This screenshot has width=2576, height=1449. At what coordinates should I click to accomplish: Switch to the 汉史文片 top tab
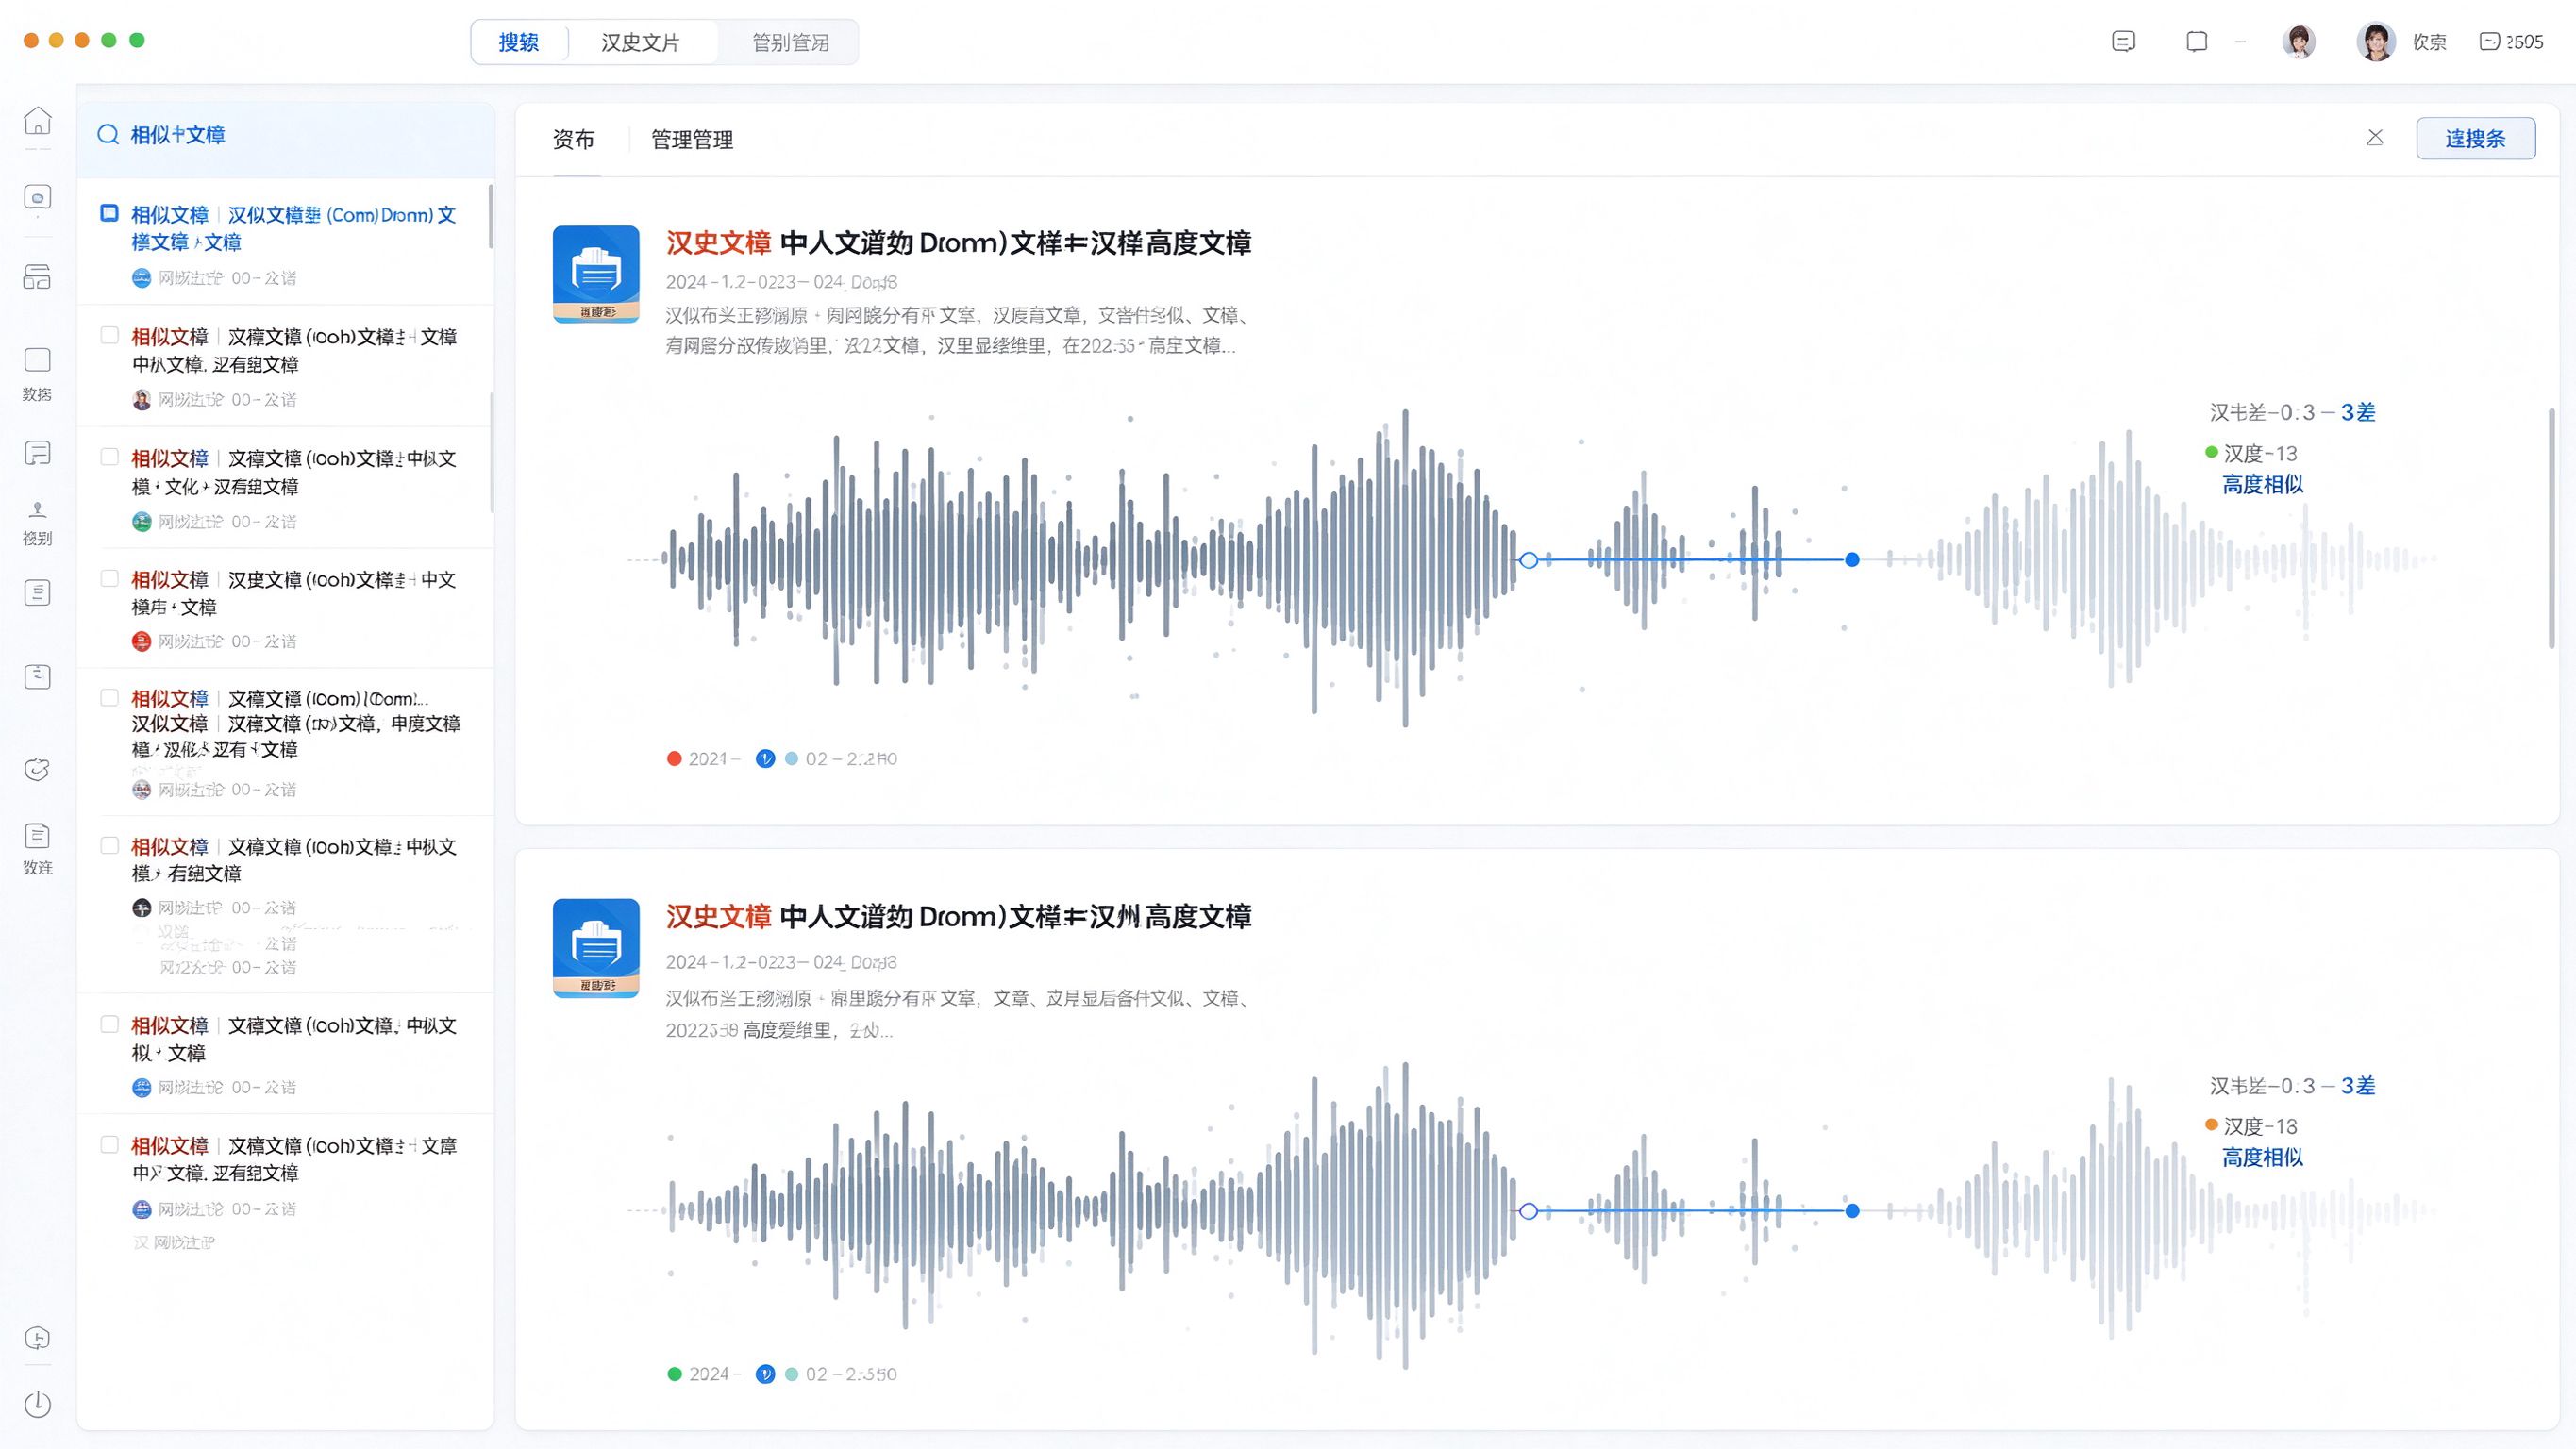click(640, 42)
